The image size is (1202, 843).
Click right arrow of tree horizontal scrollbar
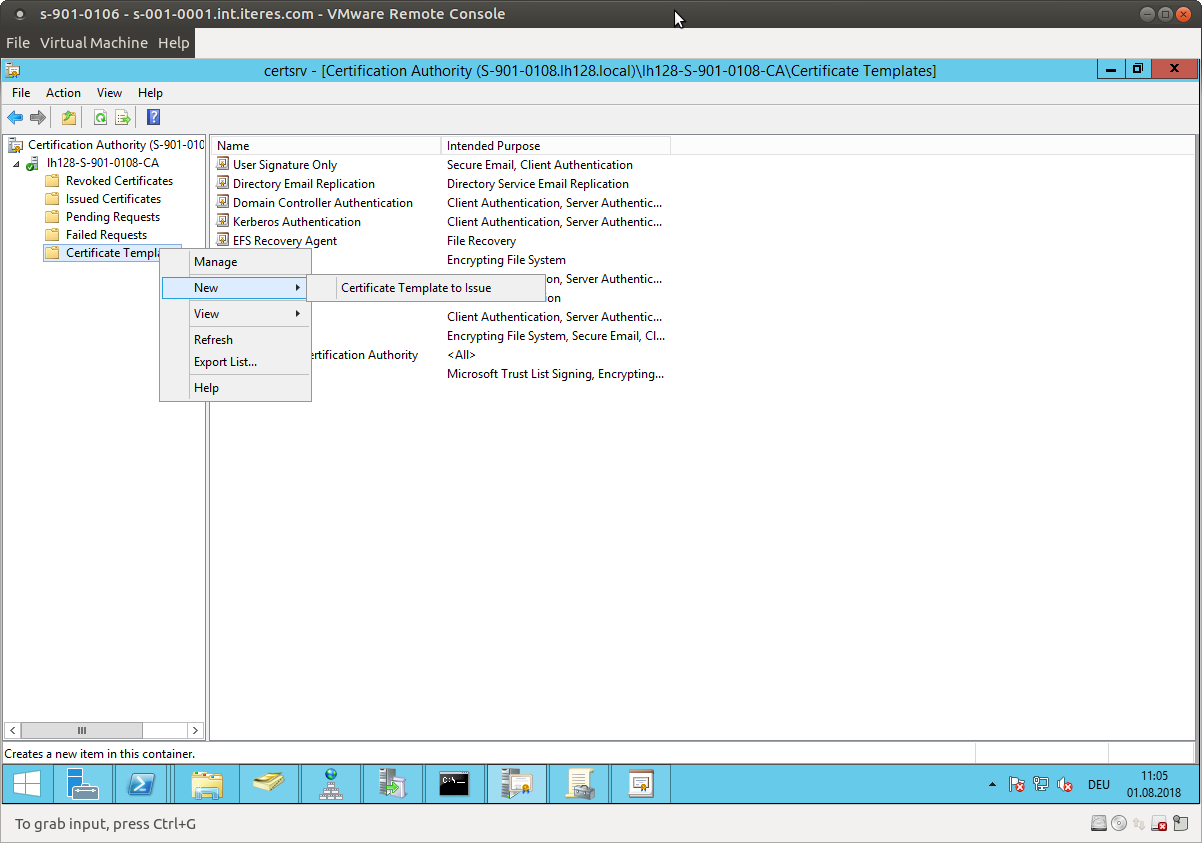click(195, 731)
